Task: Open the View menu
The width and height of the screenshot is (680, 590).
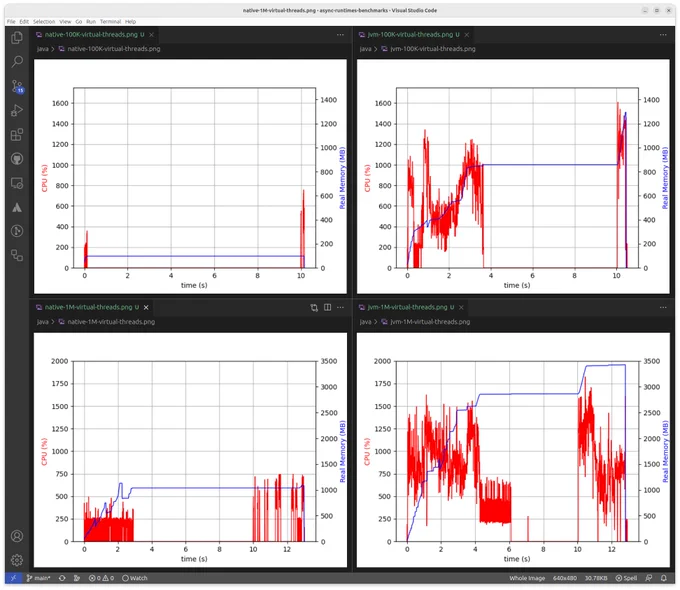Action: [65, 22]
